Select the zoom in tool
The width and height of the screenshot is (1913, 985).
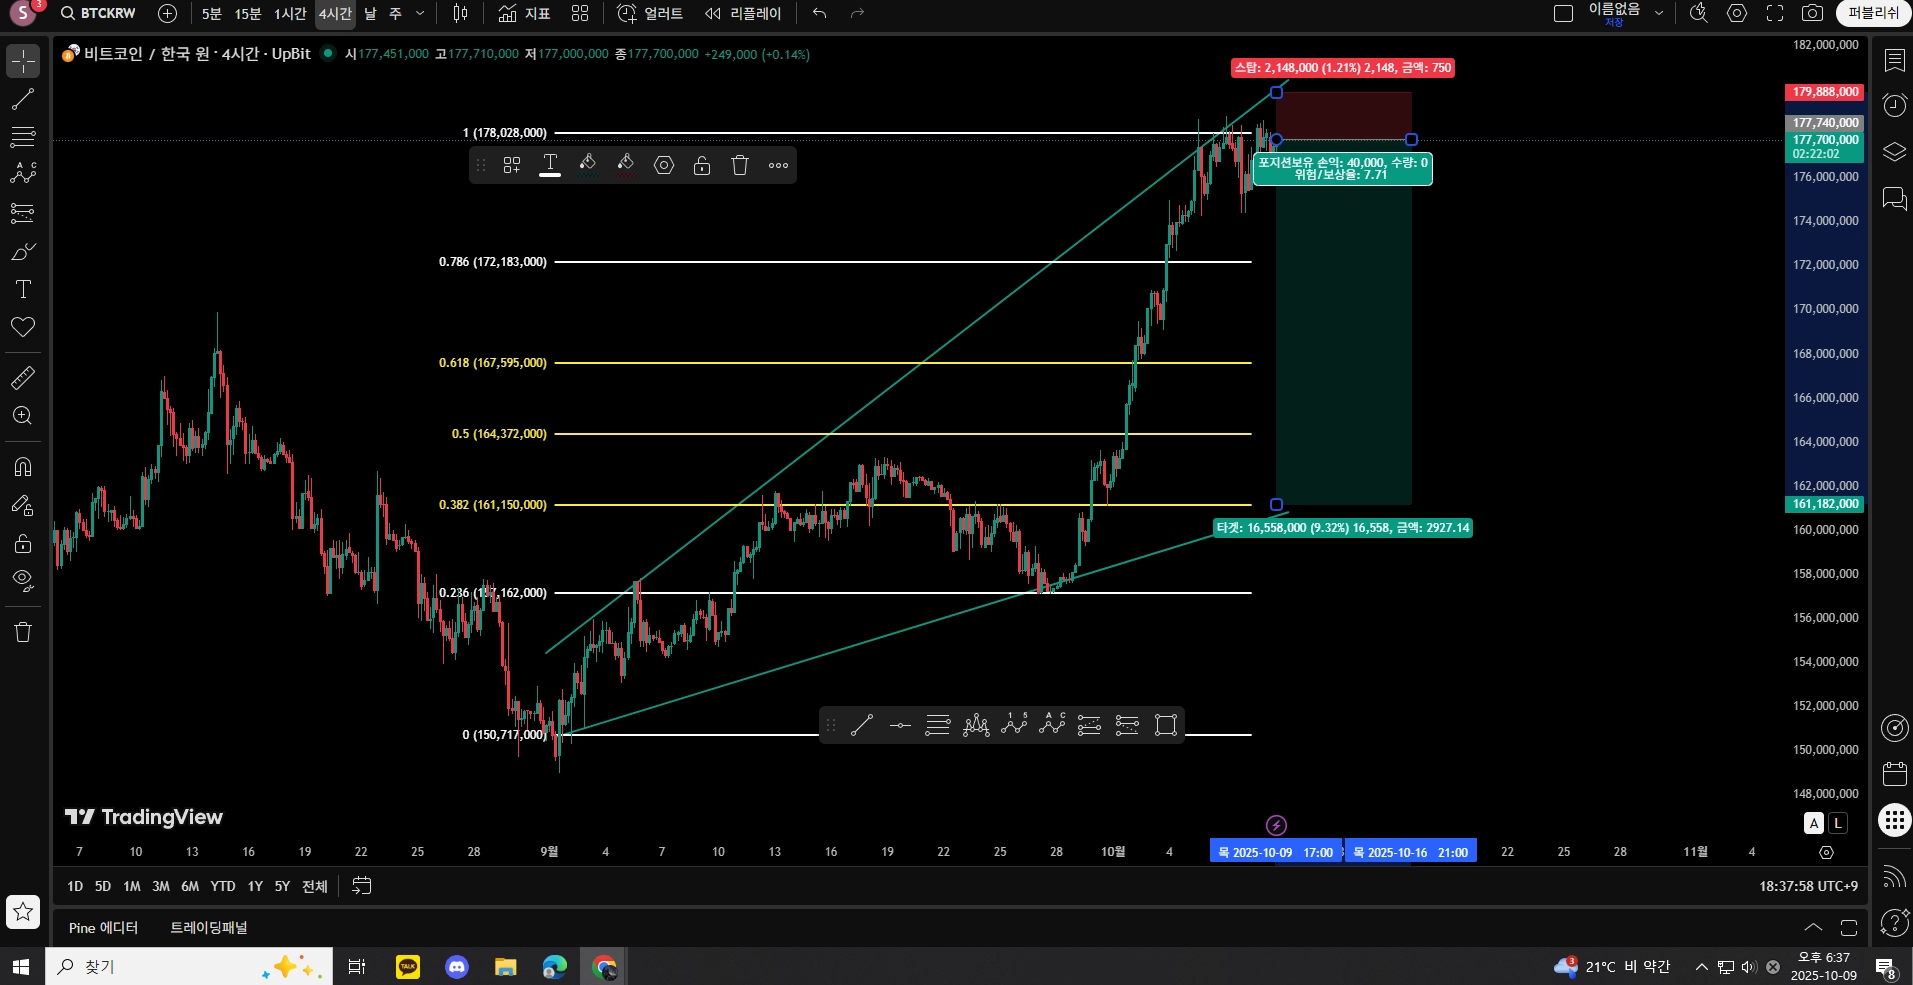pos(23,415)
